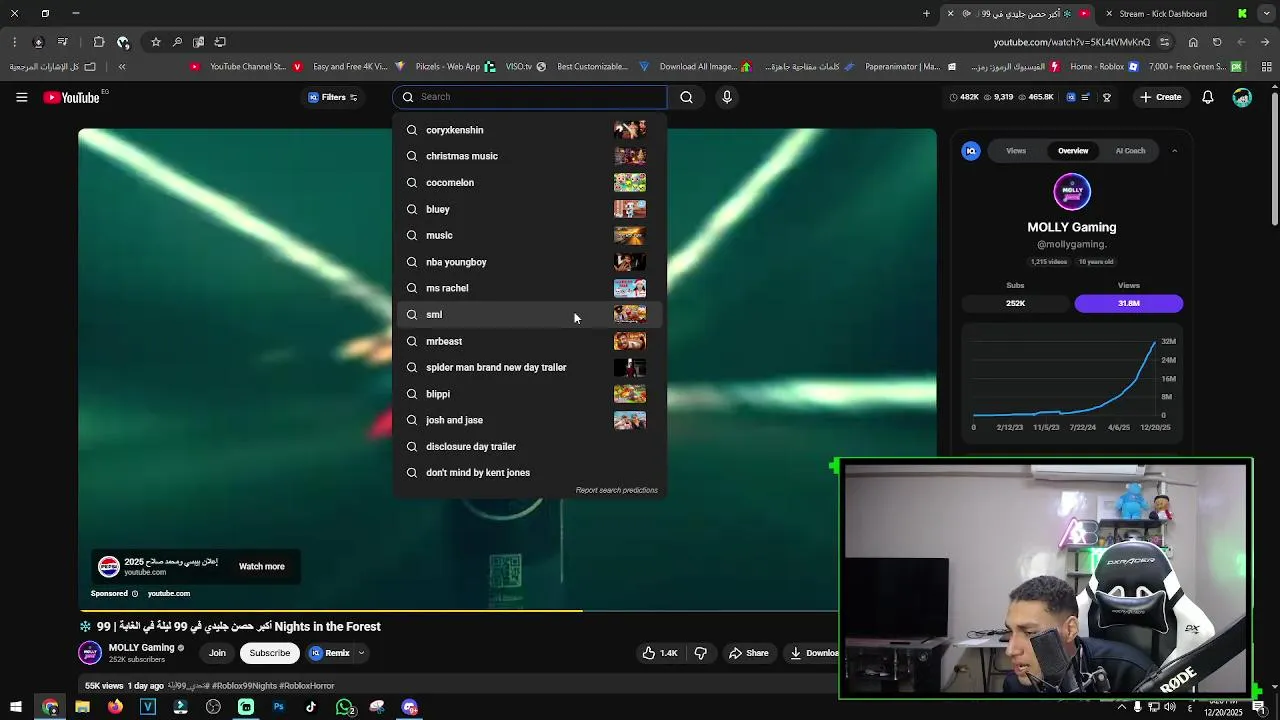Switch to the vidIQ Views tab

pyautogui.click(x=1016, y=151)
